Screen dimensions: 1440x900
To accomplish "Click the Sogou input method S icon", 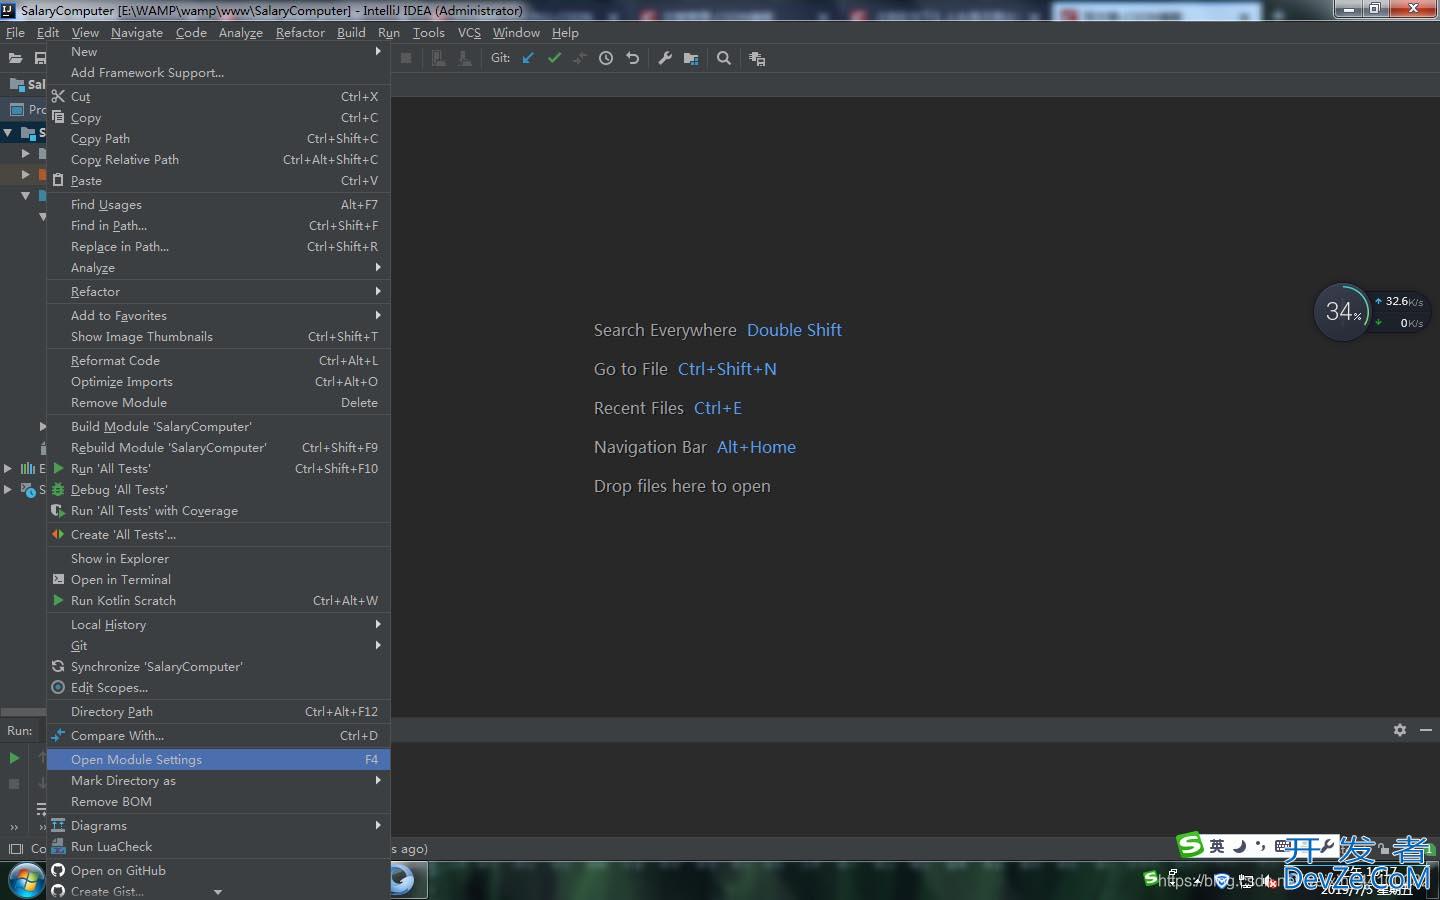I will (1190, 845).
